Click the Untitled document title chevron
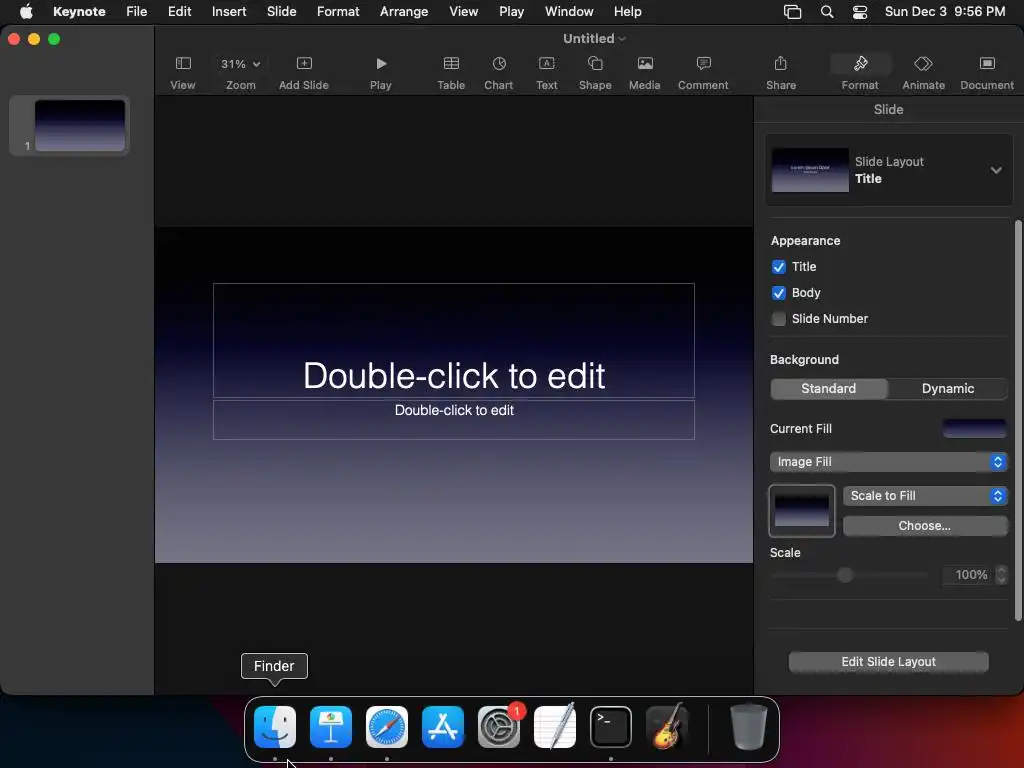The width and height of the screenshot is (1024, 768). 622,39
